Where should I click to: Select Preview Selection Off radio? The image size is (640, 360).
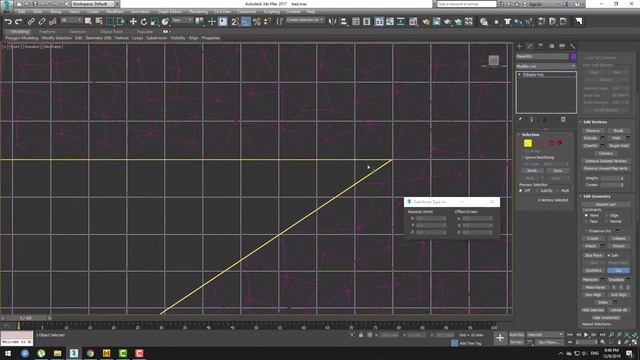(x=521, y=191)
